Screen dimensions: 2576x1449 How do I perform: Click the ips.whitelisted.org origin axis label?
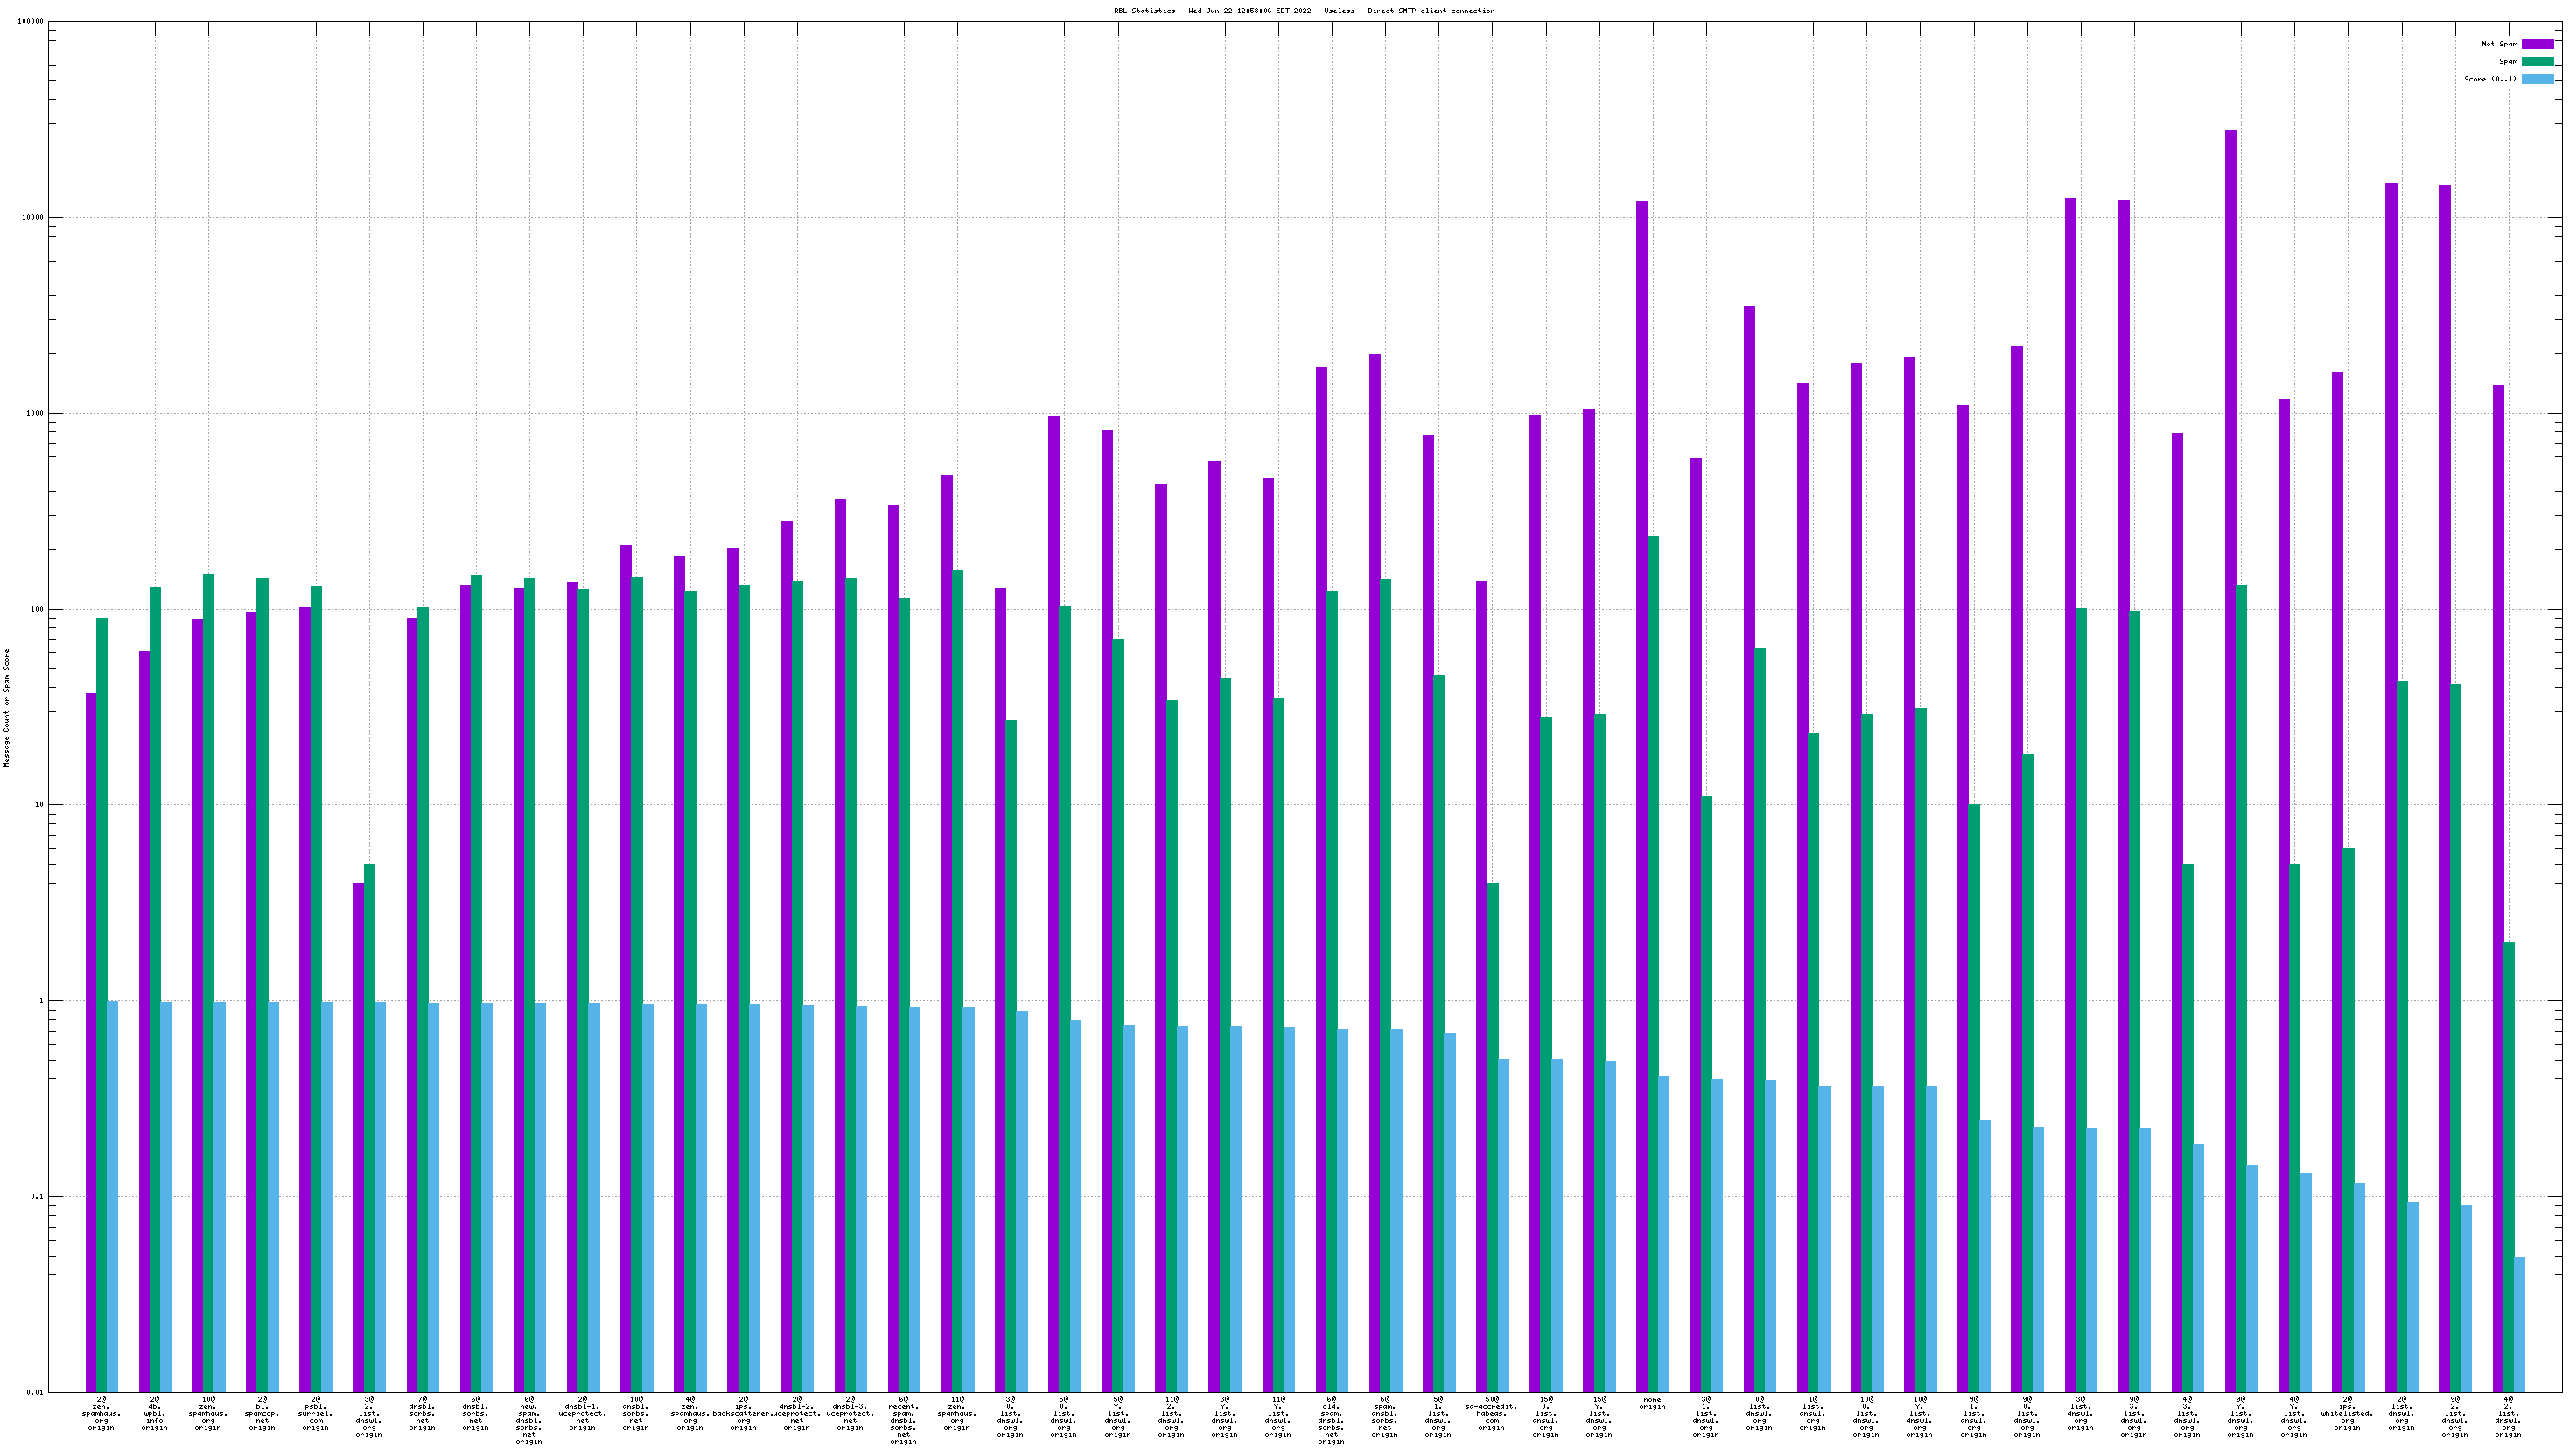2347,1413
